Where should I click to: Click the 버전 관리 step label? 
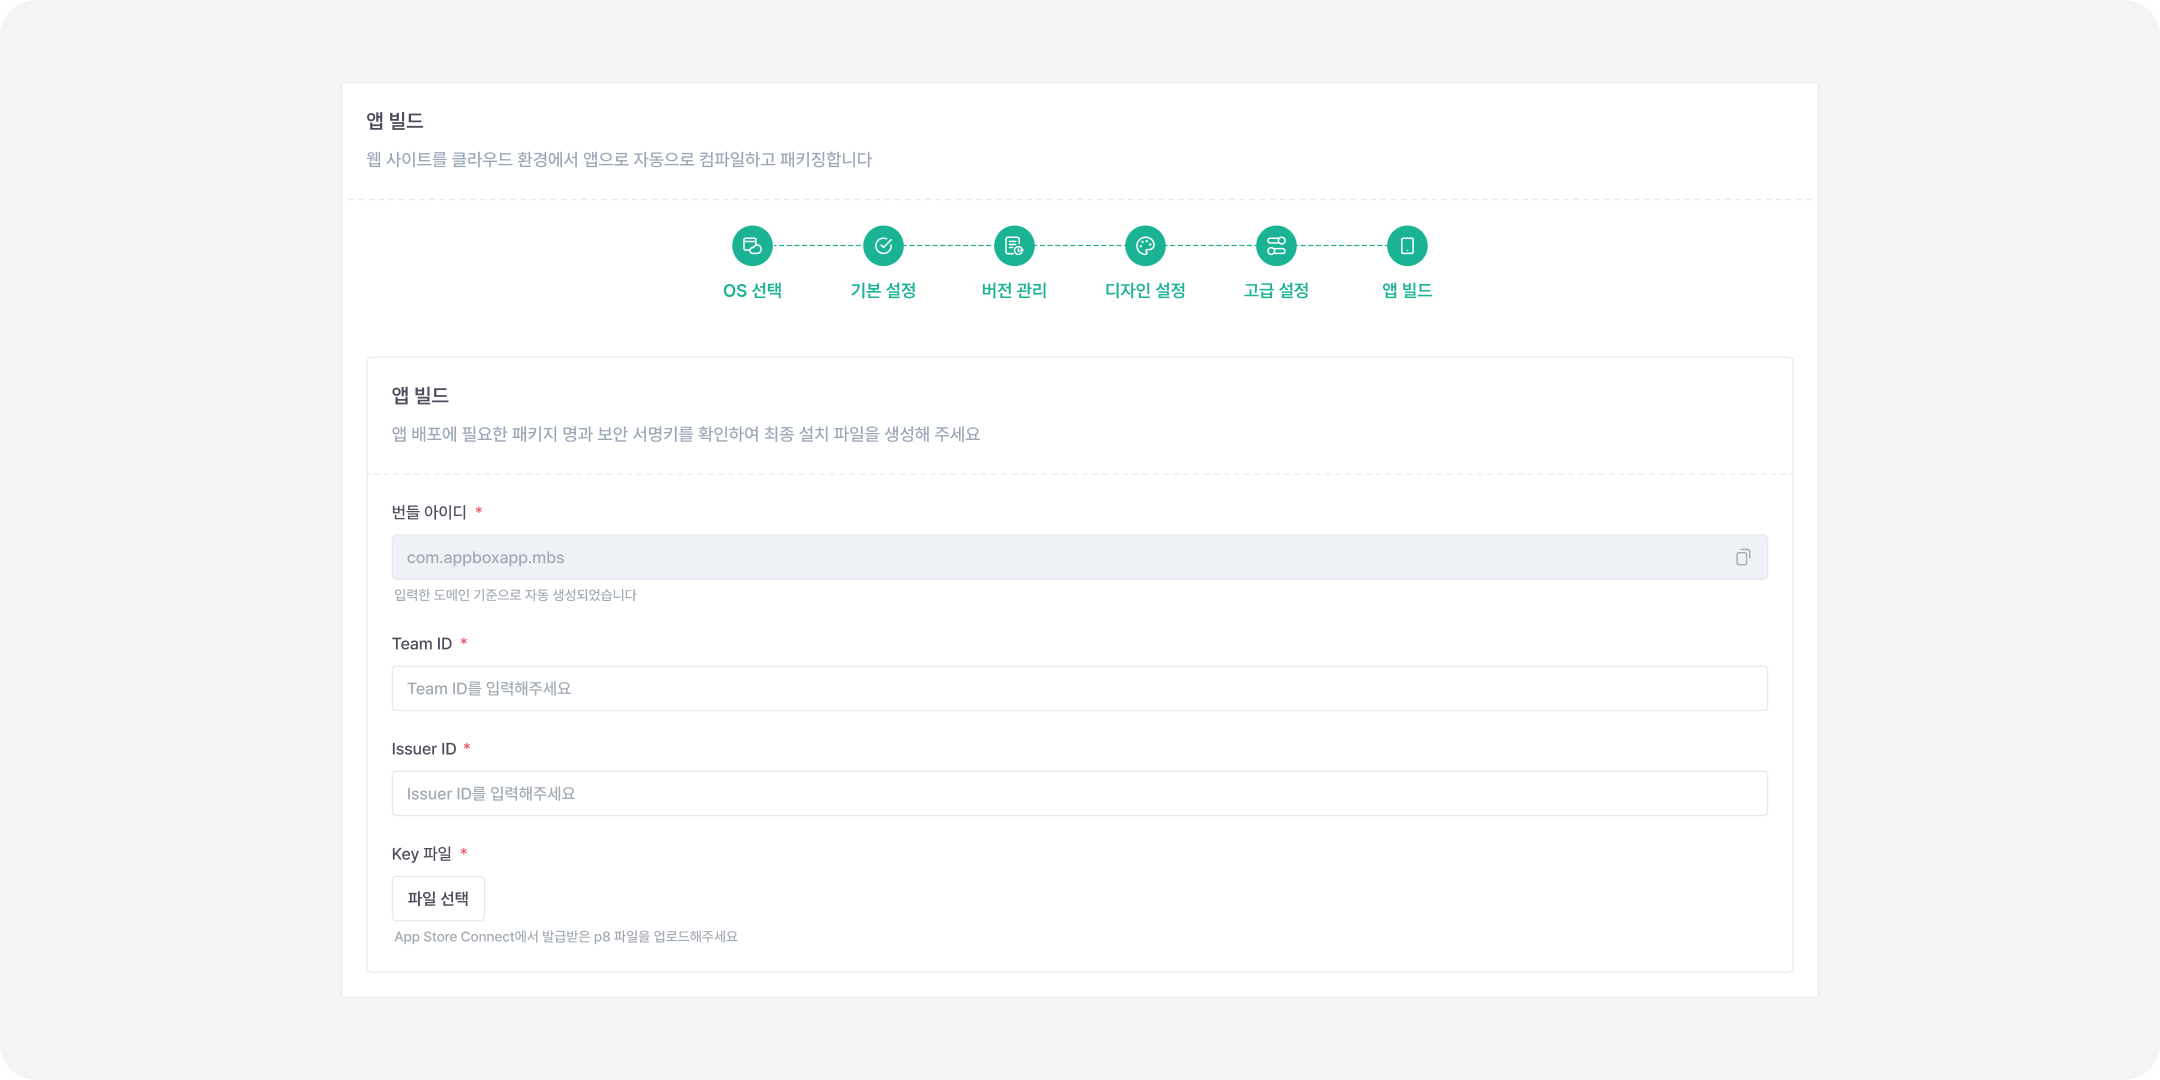1014,290
